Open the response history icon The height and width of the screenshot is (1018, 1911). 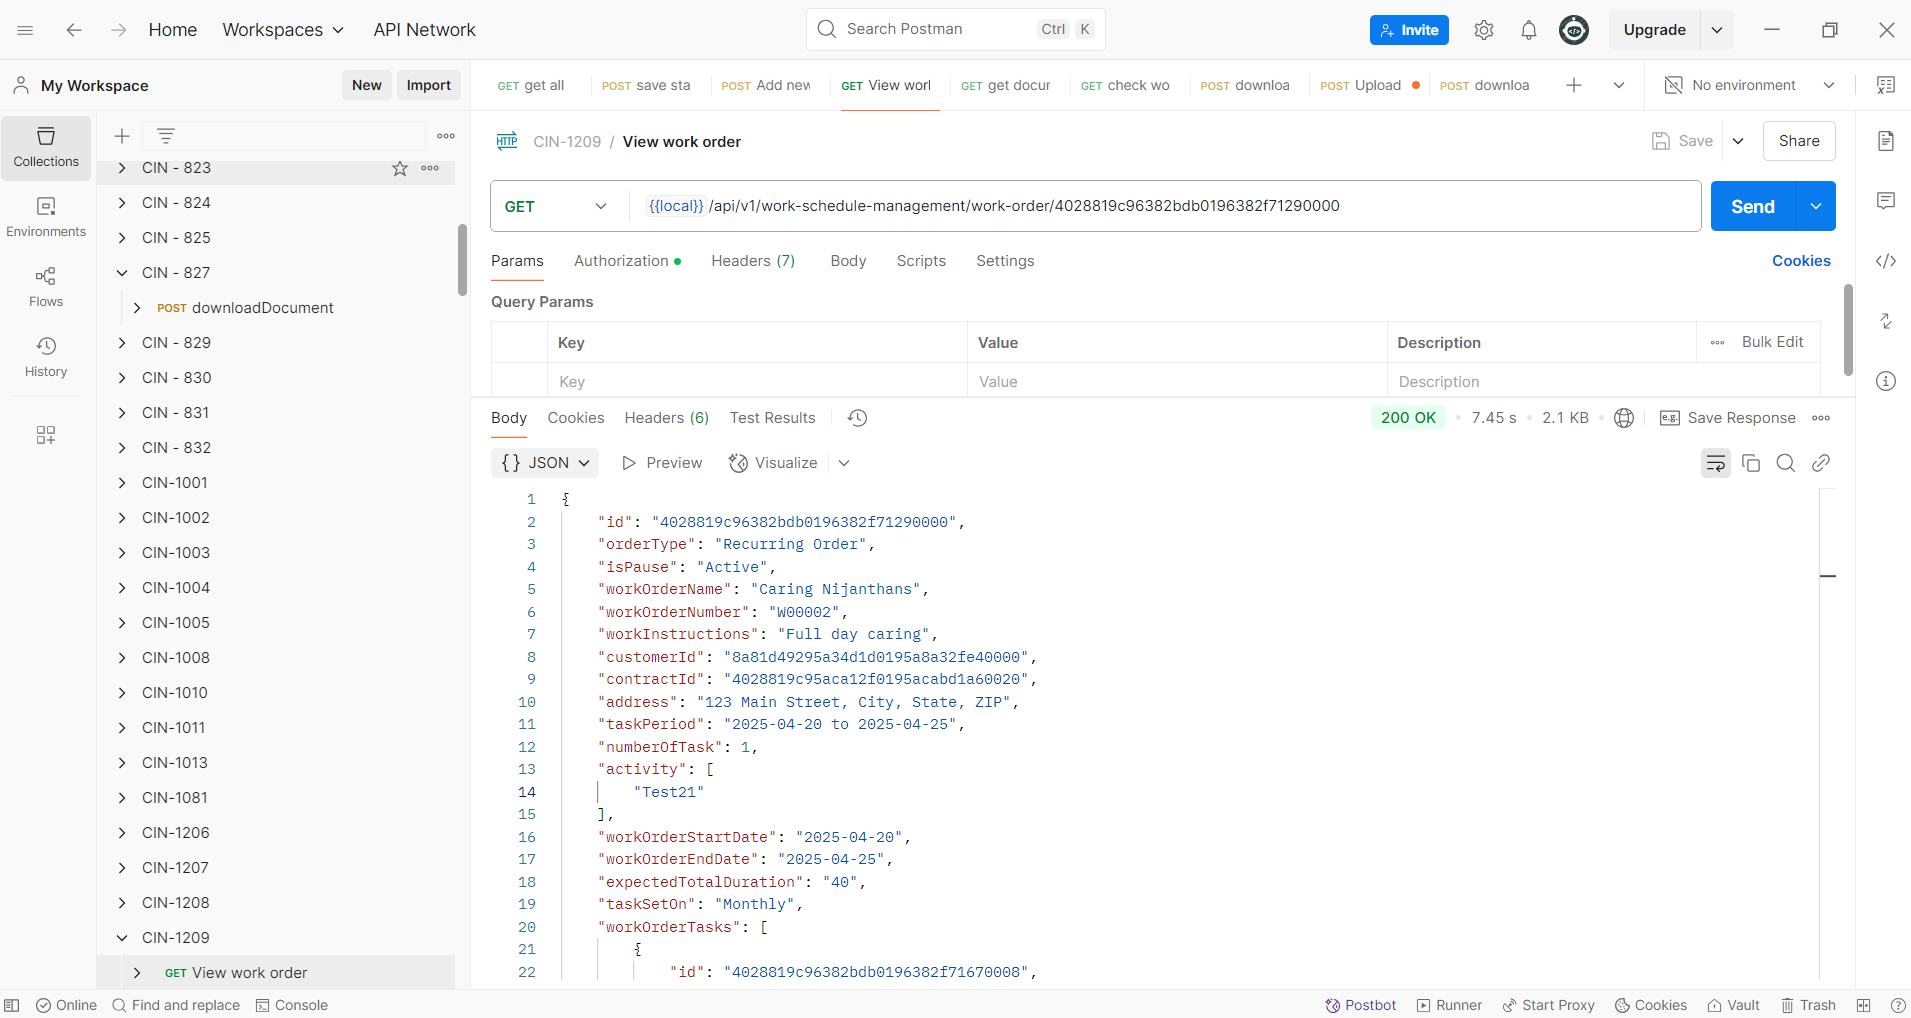point(857,418)
